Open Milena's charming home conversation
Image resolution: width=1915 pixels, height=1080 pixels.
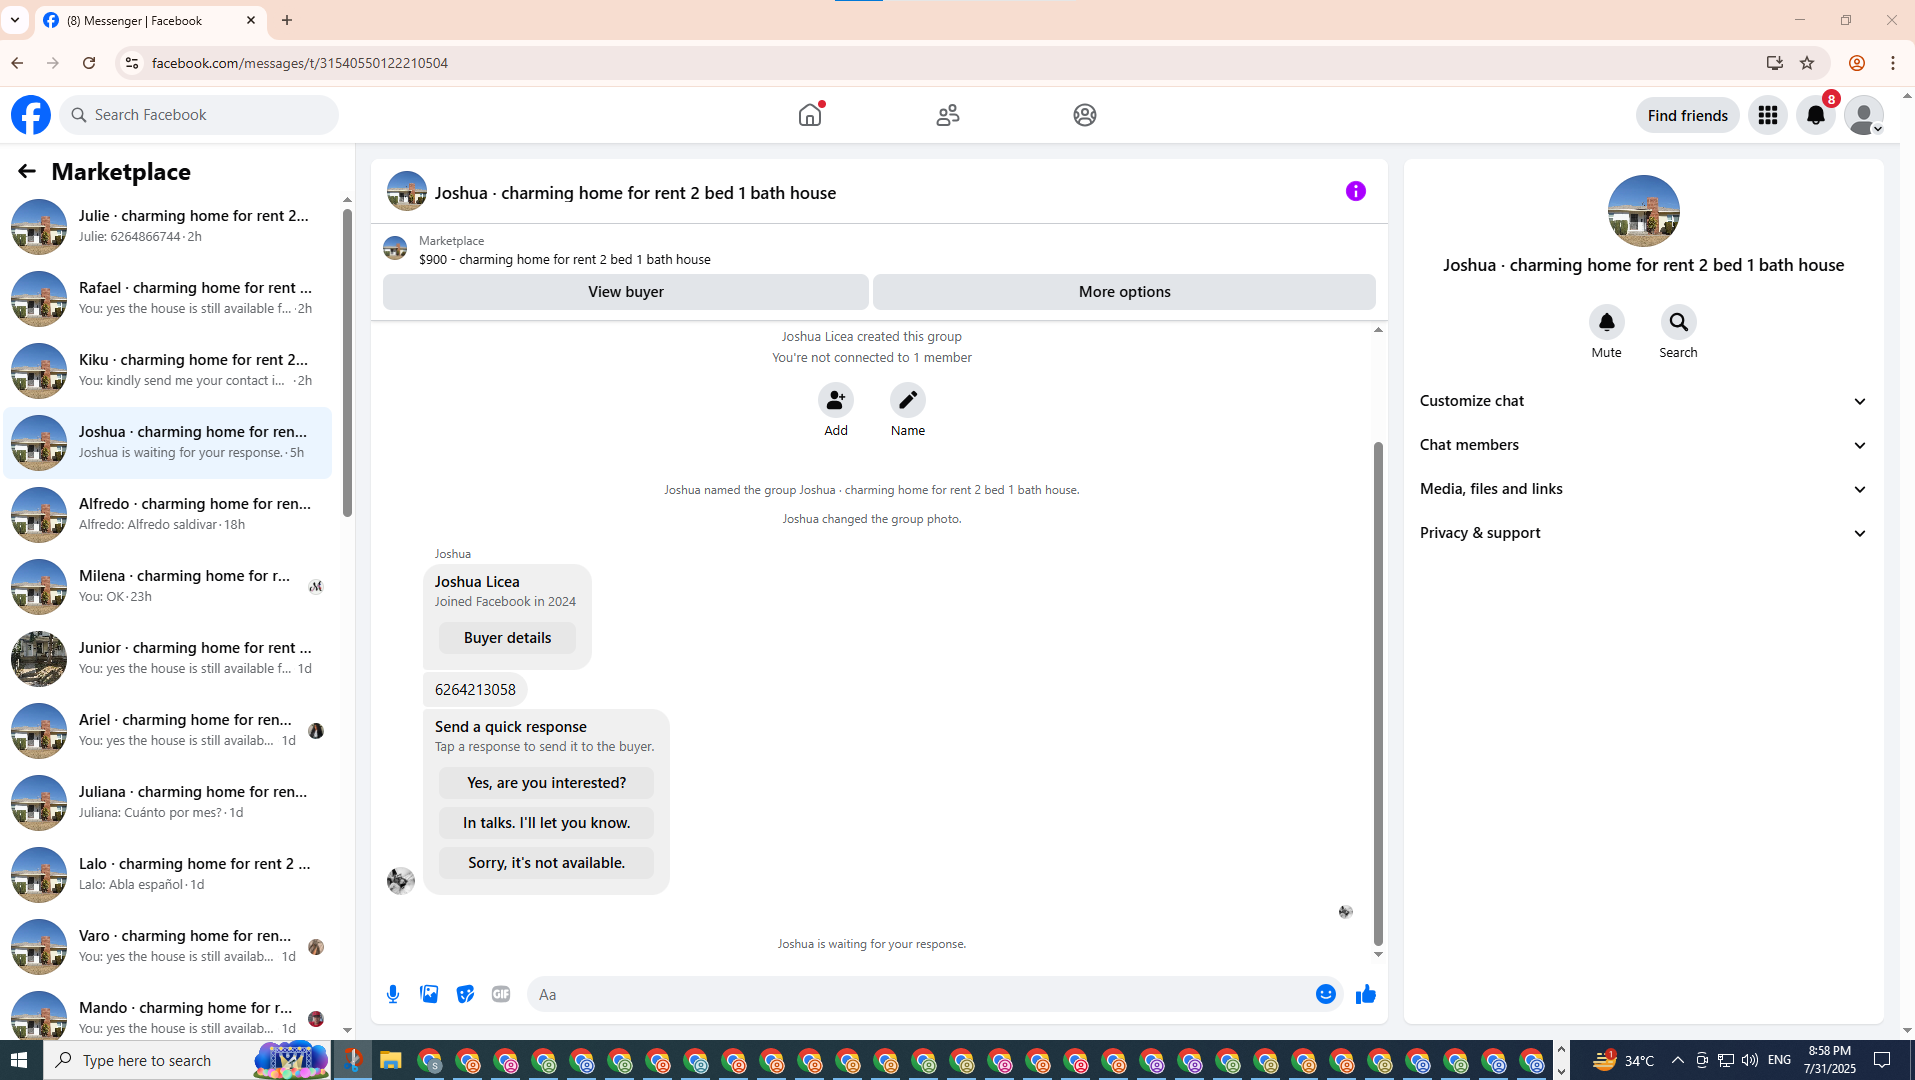167,587
